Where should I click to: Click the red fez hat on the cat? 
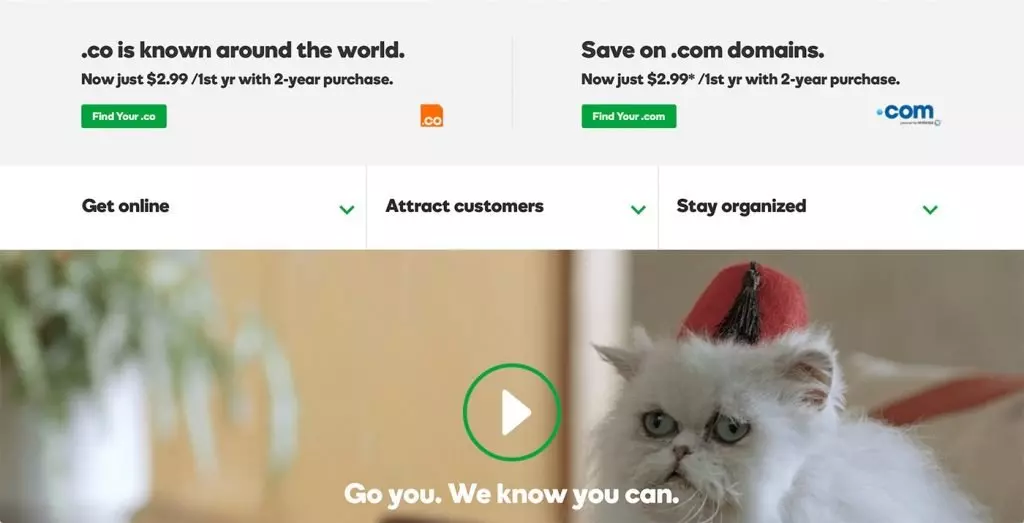[744, 303]
